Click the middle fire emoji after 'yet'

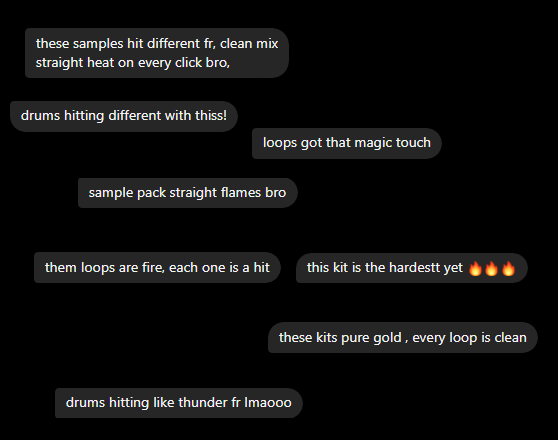click(491, 268)
